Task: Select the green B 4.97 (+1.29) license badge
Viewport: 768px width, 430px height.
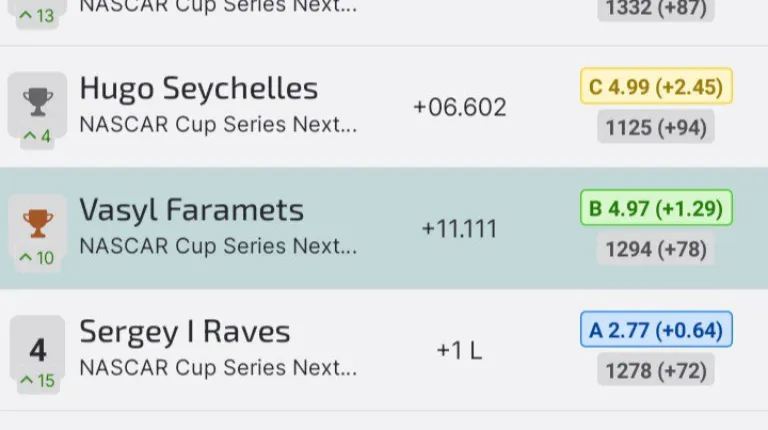Action: coord(656,209)
